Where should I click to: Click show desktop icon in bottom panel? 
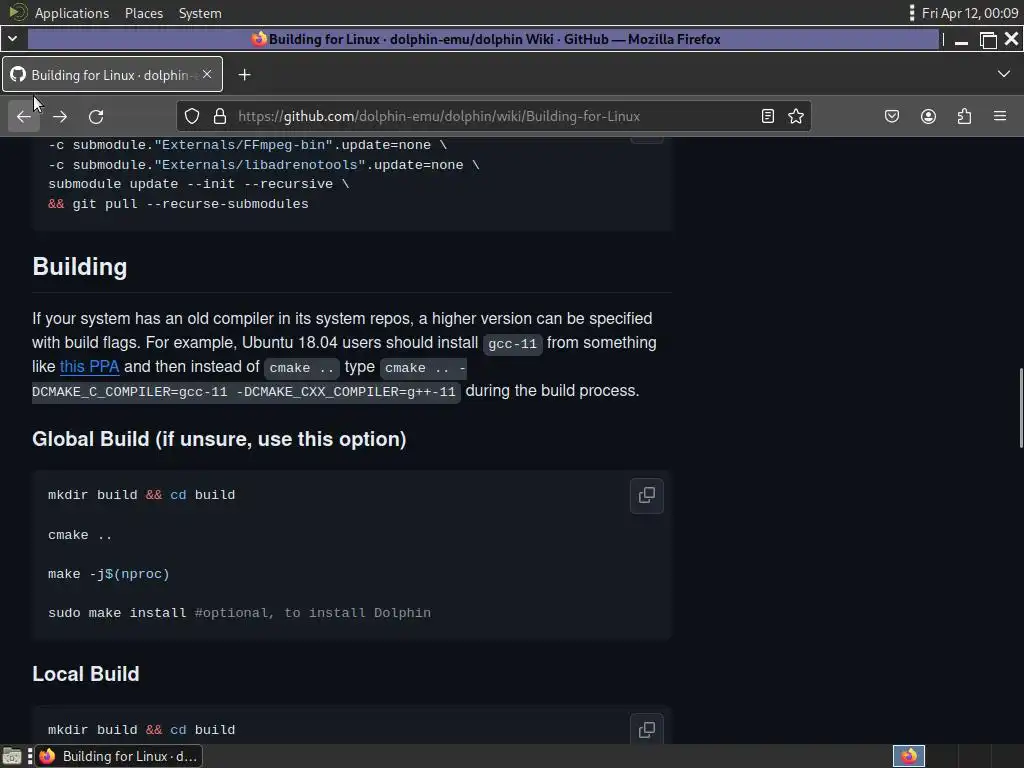point(12,756)
